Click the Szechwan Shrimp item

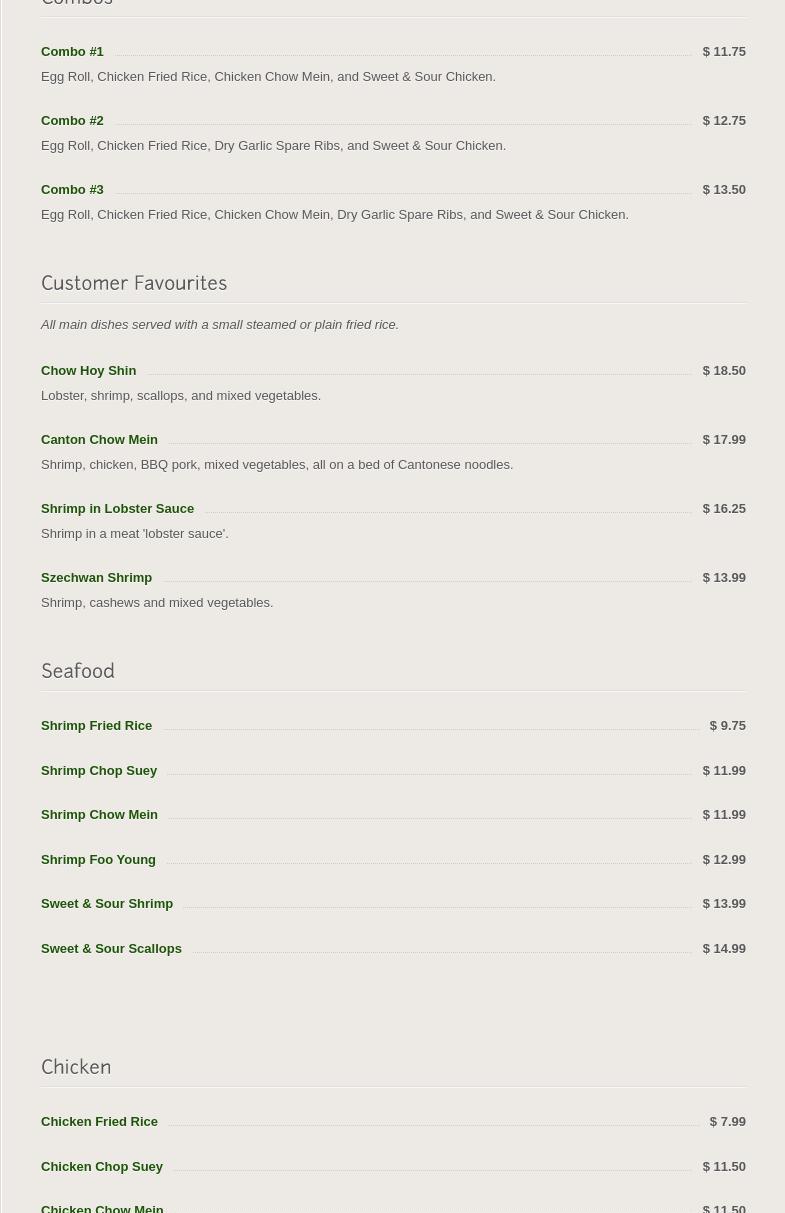[x=96, y=578]
